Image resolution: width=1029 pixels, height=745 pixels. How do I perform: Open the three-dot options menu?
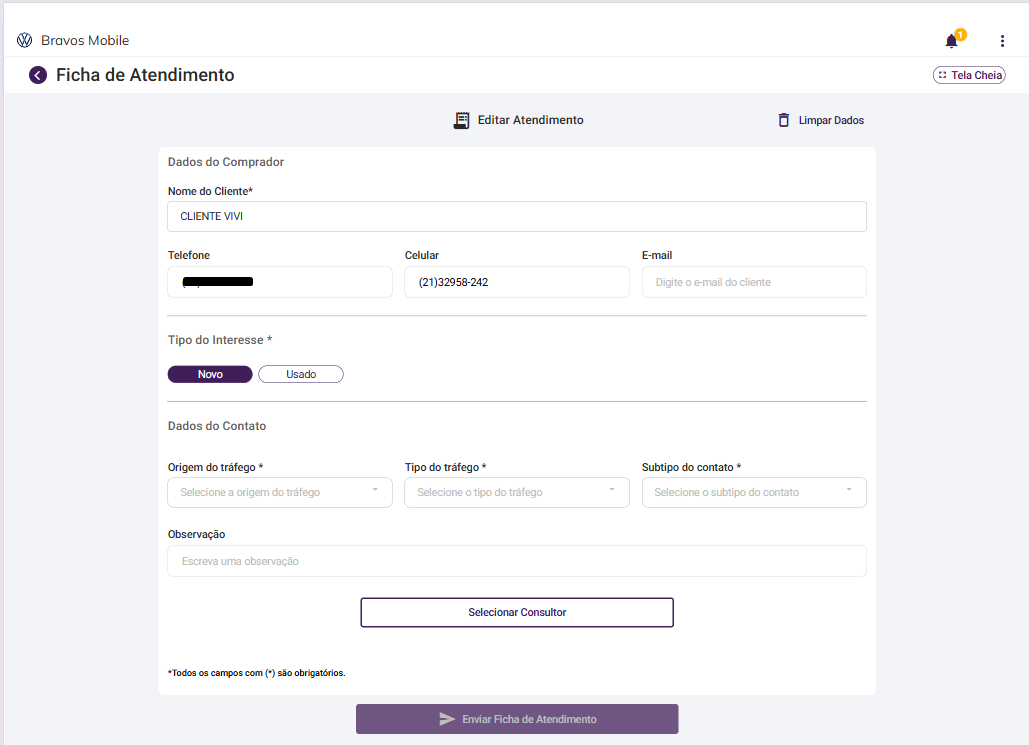(1002, 41)
